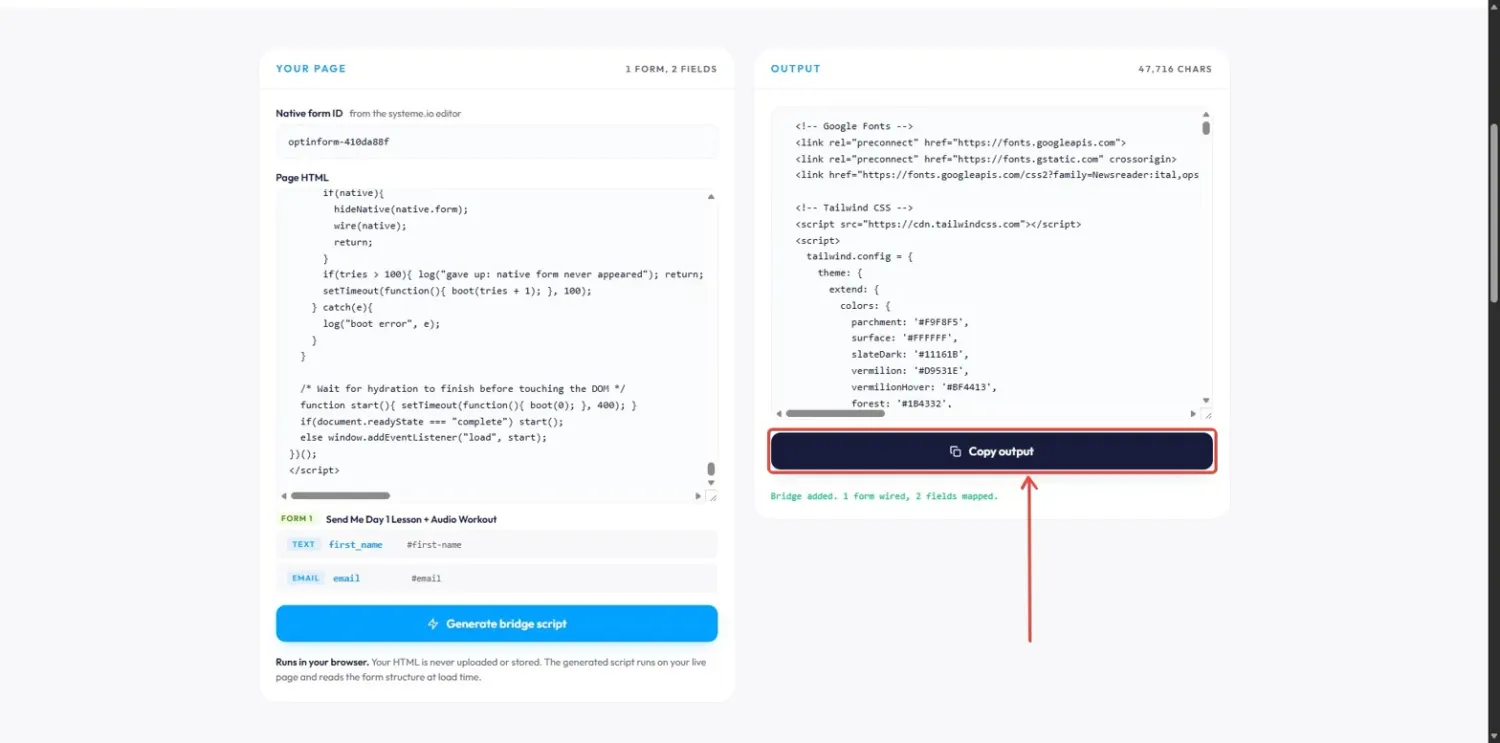This screenshot has width=1500, height=743.
Task: Click the YOUR PAGE panel heading
Action: [311, 69]
